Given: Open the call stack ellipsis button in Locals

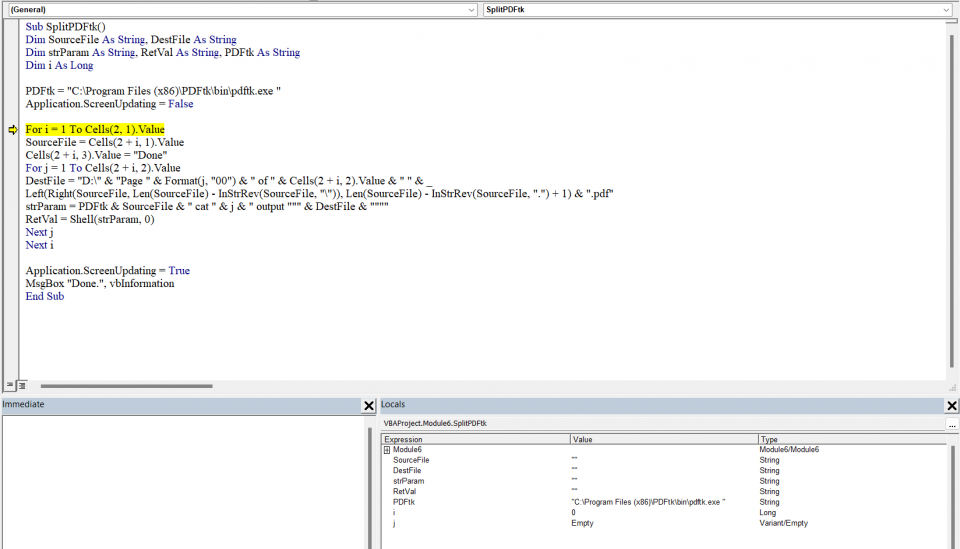Looking at the screenshot, I should pyautogui.click(x=951, y=424).
